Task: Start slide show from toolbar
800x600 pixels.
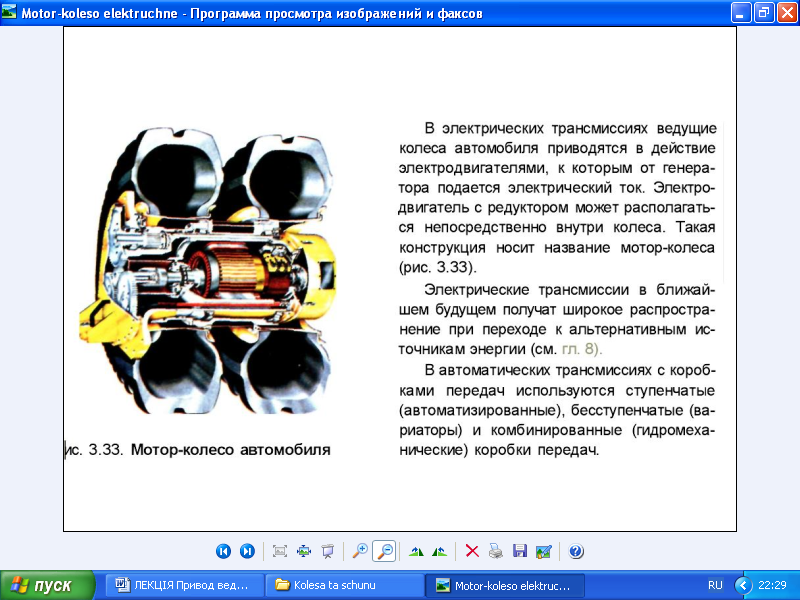Action: click(x=328, y=551)
